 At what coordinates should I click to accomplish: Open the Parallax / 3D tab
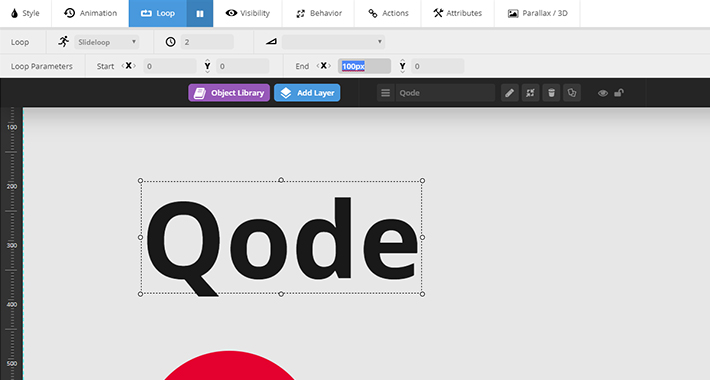pyautogui.click(x=537, y=14)
